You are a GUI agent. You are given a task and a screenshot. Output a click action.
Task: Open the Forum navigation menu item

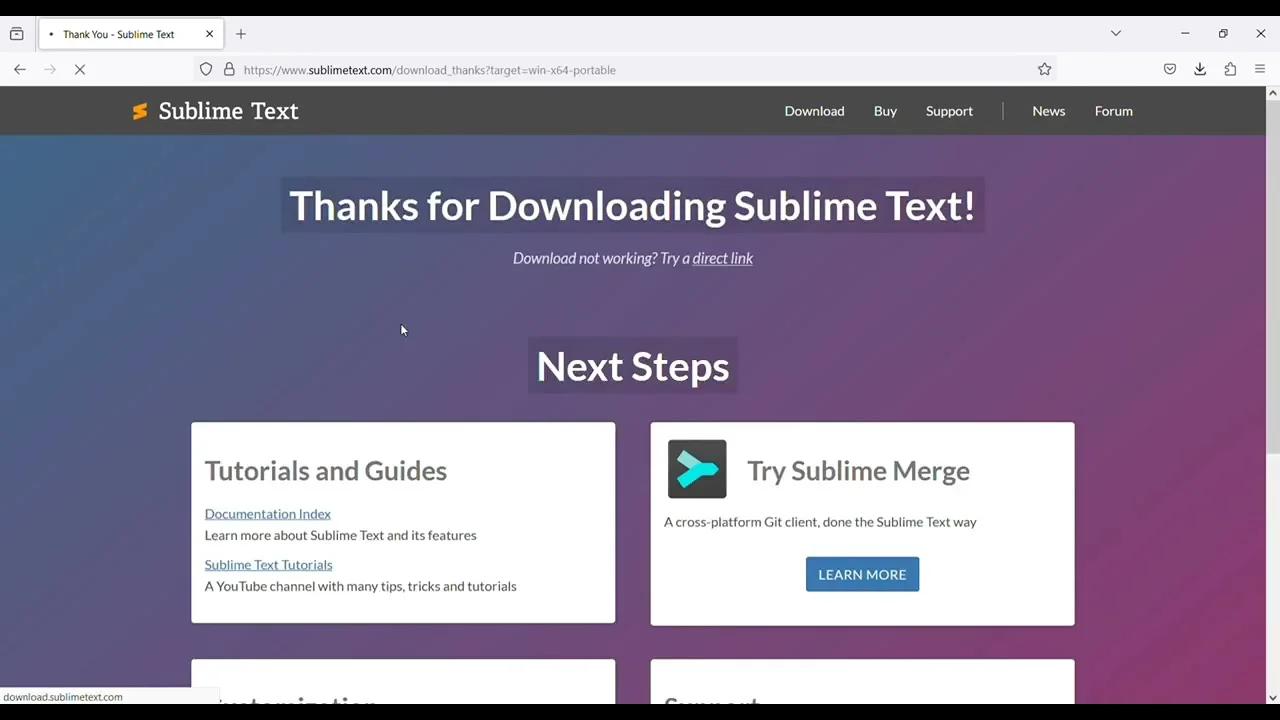tap(1113, 111)
